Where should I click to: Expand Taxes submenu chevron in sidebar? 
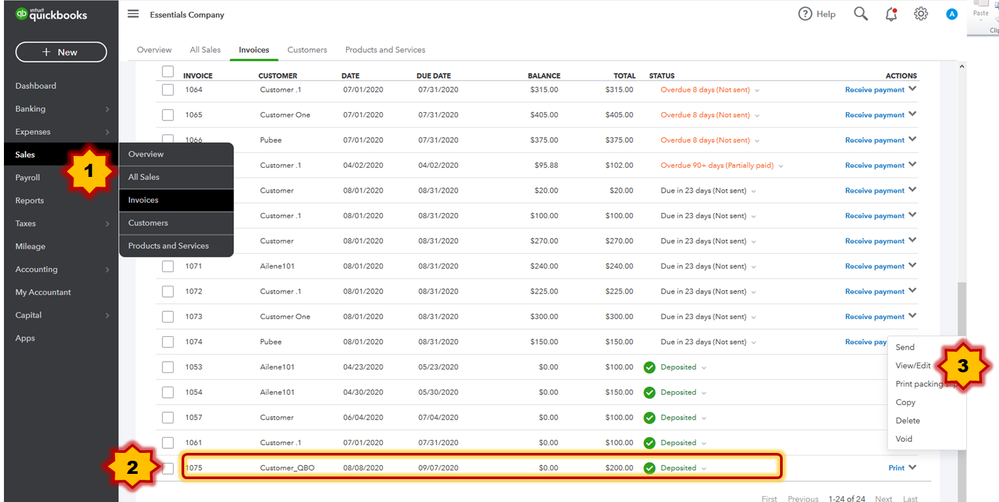coord(107,224)
